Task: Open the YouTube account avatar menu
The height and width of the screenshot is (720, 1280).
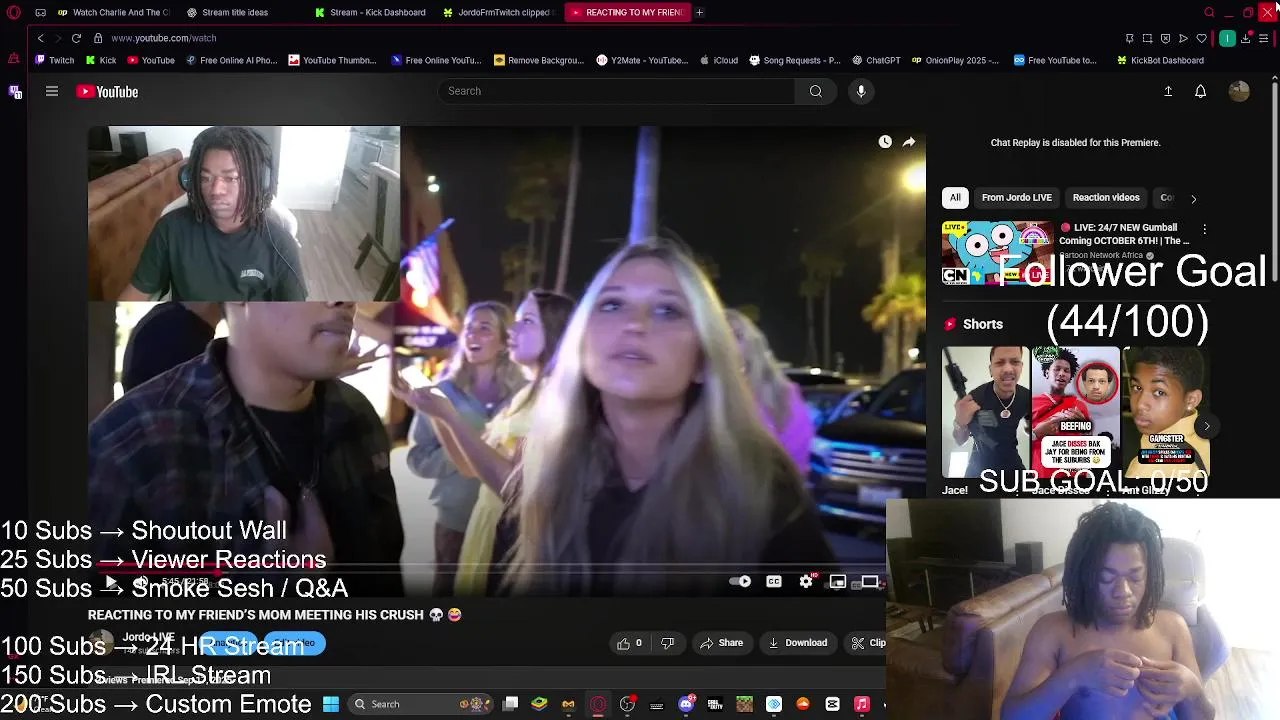Action: click(x=1239, y=91)
